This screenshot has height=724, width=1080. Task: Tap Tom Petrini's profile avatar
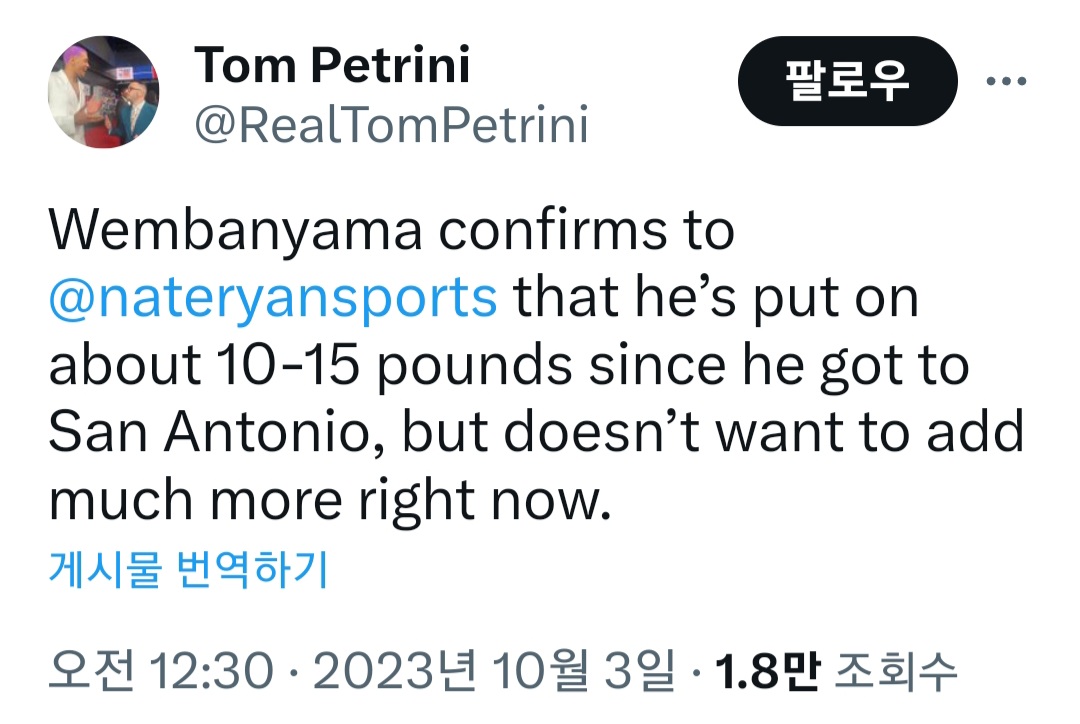coord(104,91)
